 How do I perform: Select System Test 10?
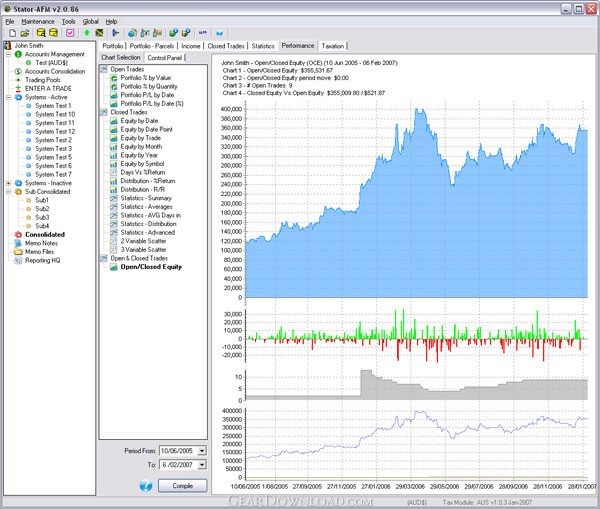(x=55, y=114)
